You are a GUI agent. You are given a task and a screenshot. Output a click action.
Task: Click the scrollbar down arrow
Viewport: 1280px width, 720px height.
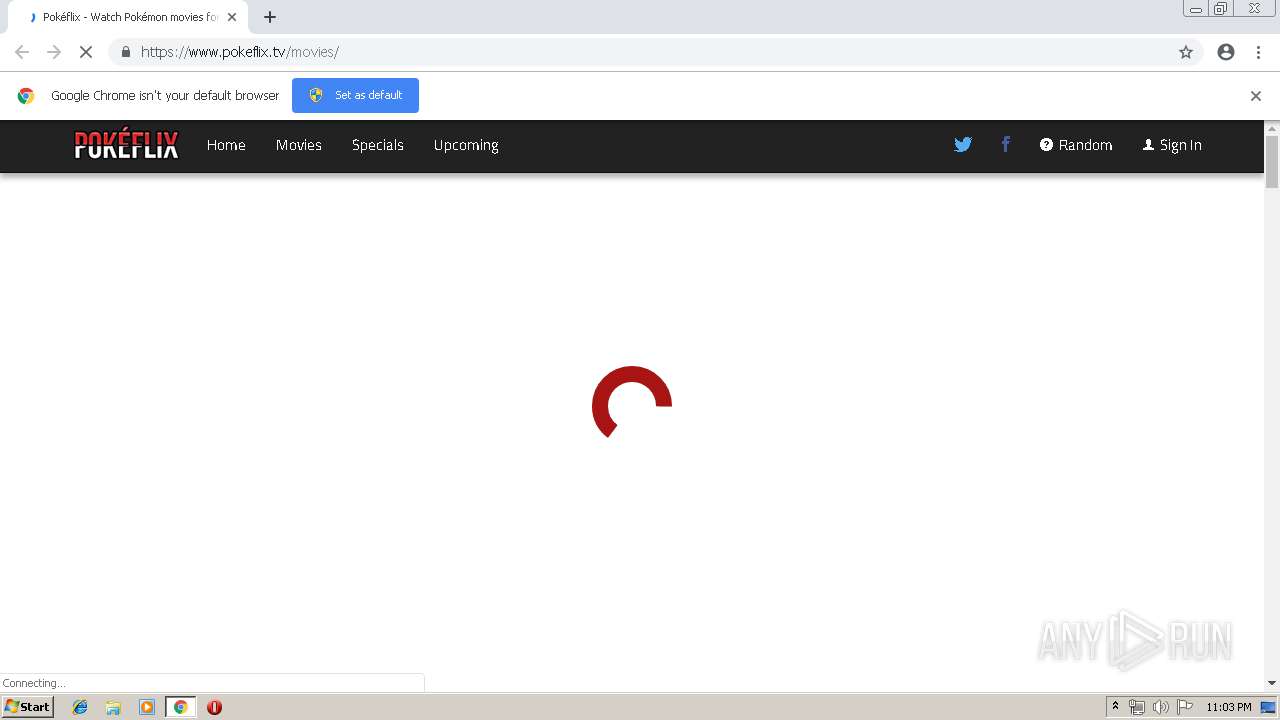pyautogui.click(x=1272, y=683)
